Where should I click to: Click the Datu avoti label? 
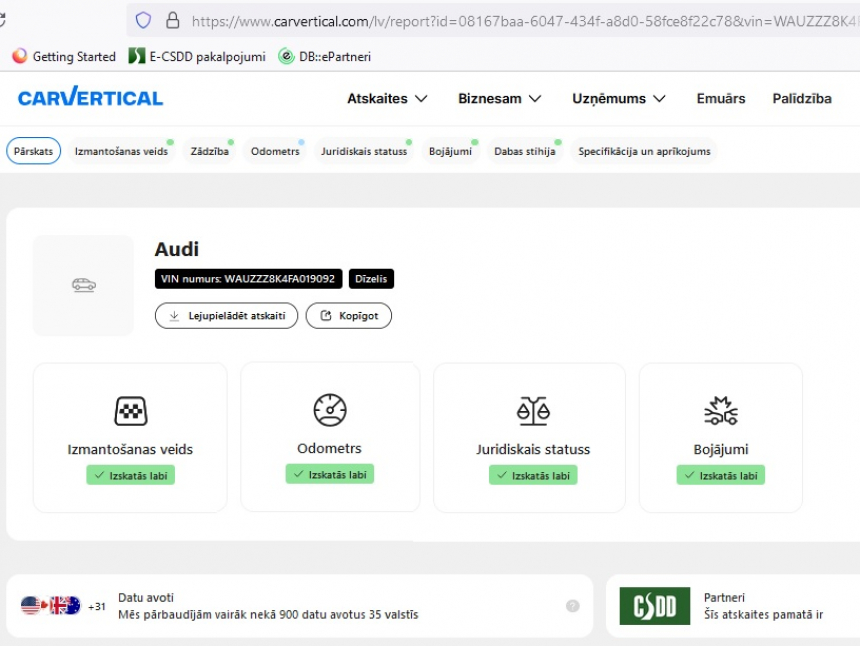146,597
